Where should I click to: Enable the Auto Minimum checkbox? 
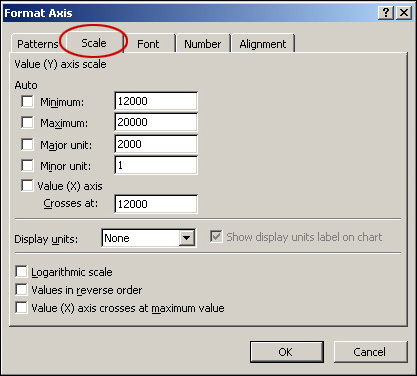27,101
